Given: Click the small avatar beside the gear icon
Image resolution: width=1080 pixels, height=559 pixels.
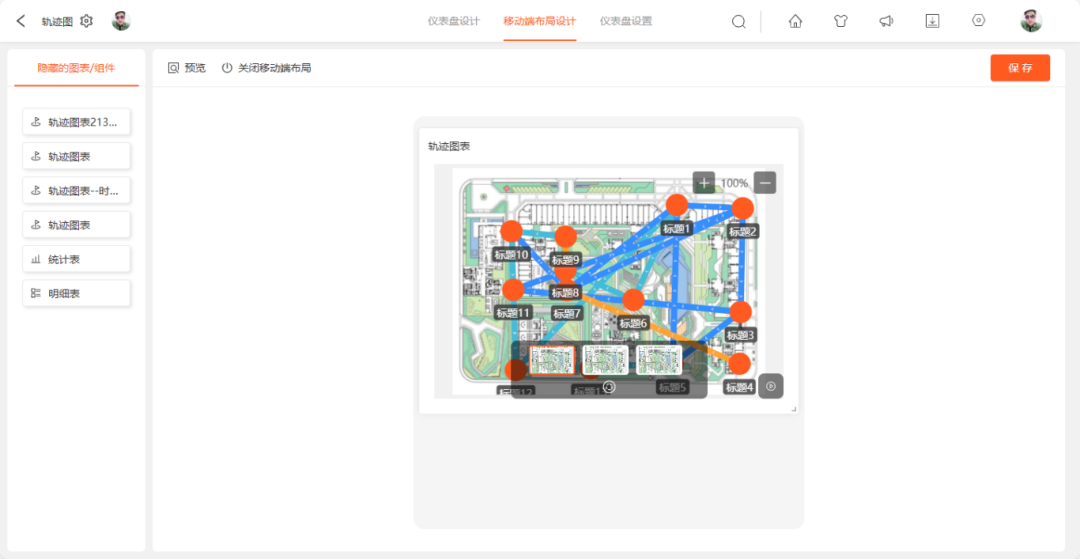Looking at the screenshot, I should [x=121, y=21].
